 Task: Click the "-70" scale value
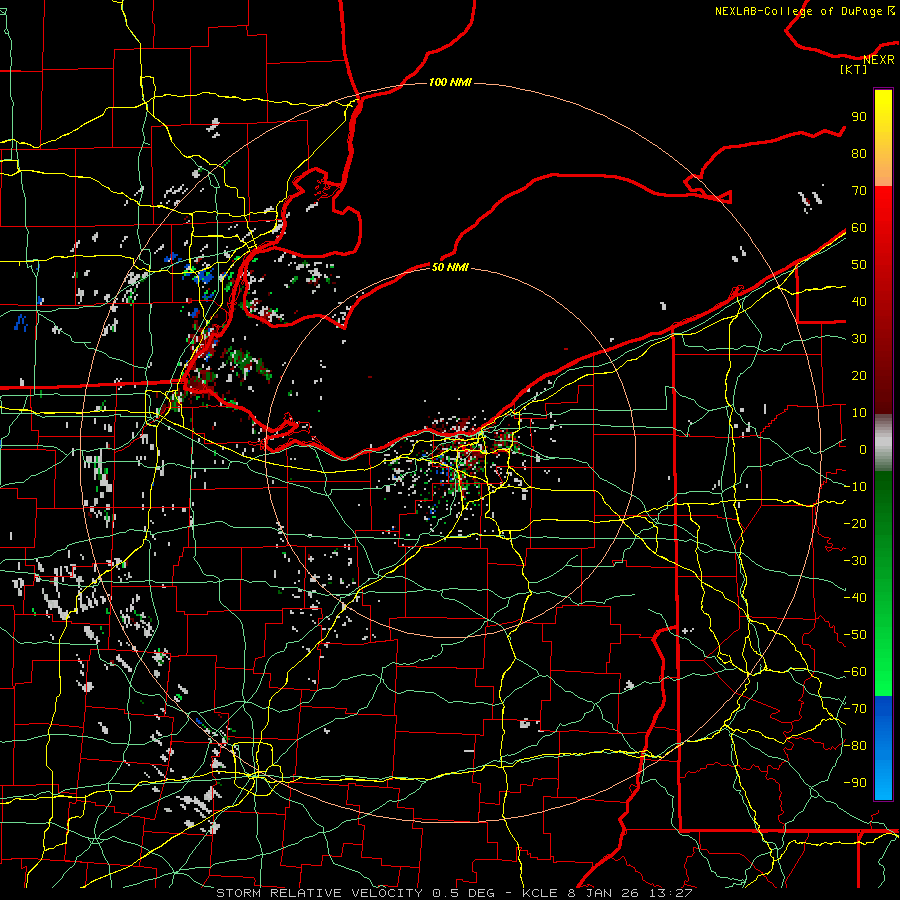(x=855, y=709)
